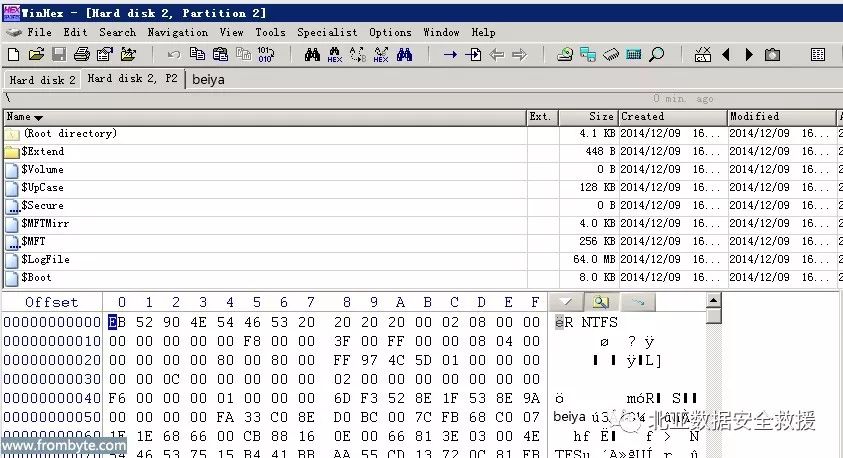The width and height of the screenshot is (843, 458).
Task: Click the Go To Offset arrow icon
Action: [450, 54]
